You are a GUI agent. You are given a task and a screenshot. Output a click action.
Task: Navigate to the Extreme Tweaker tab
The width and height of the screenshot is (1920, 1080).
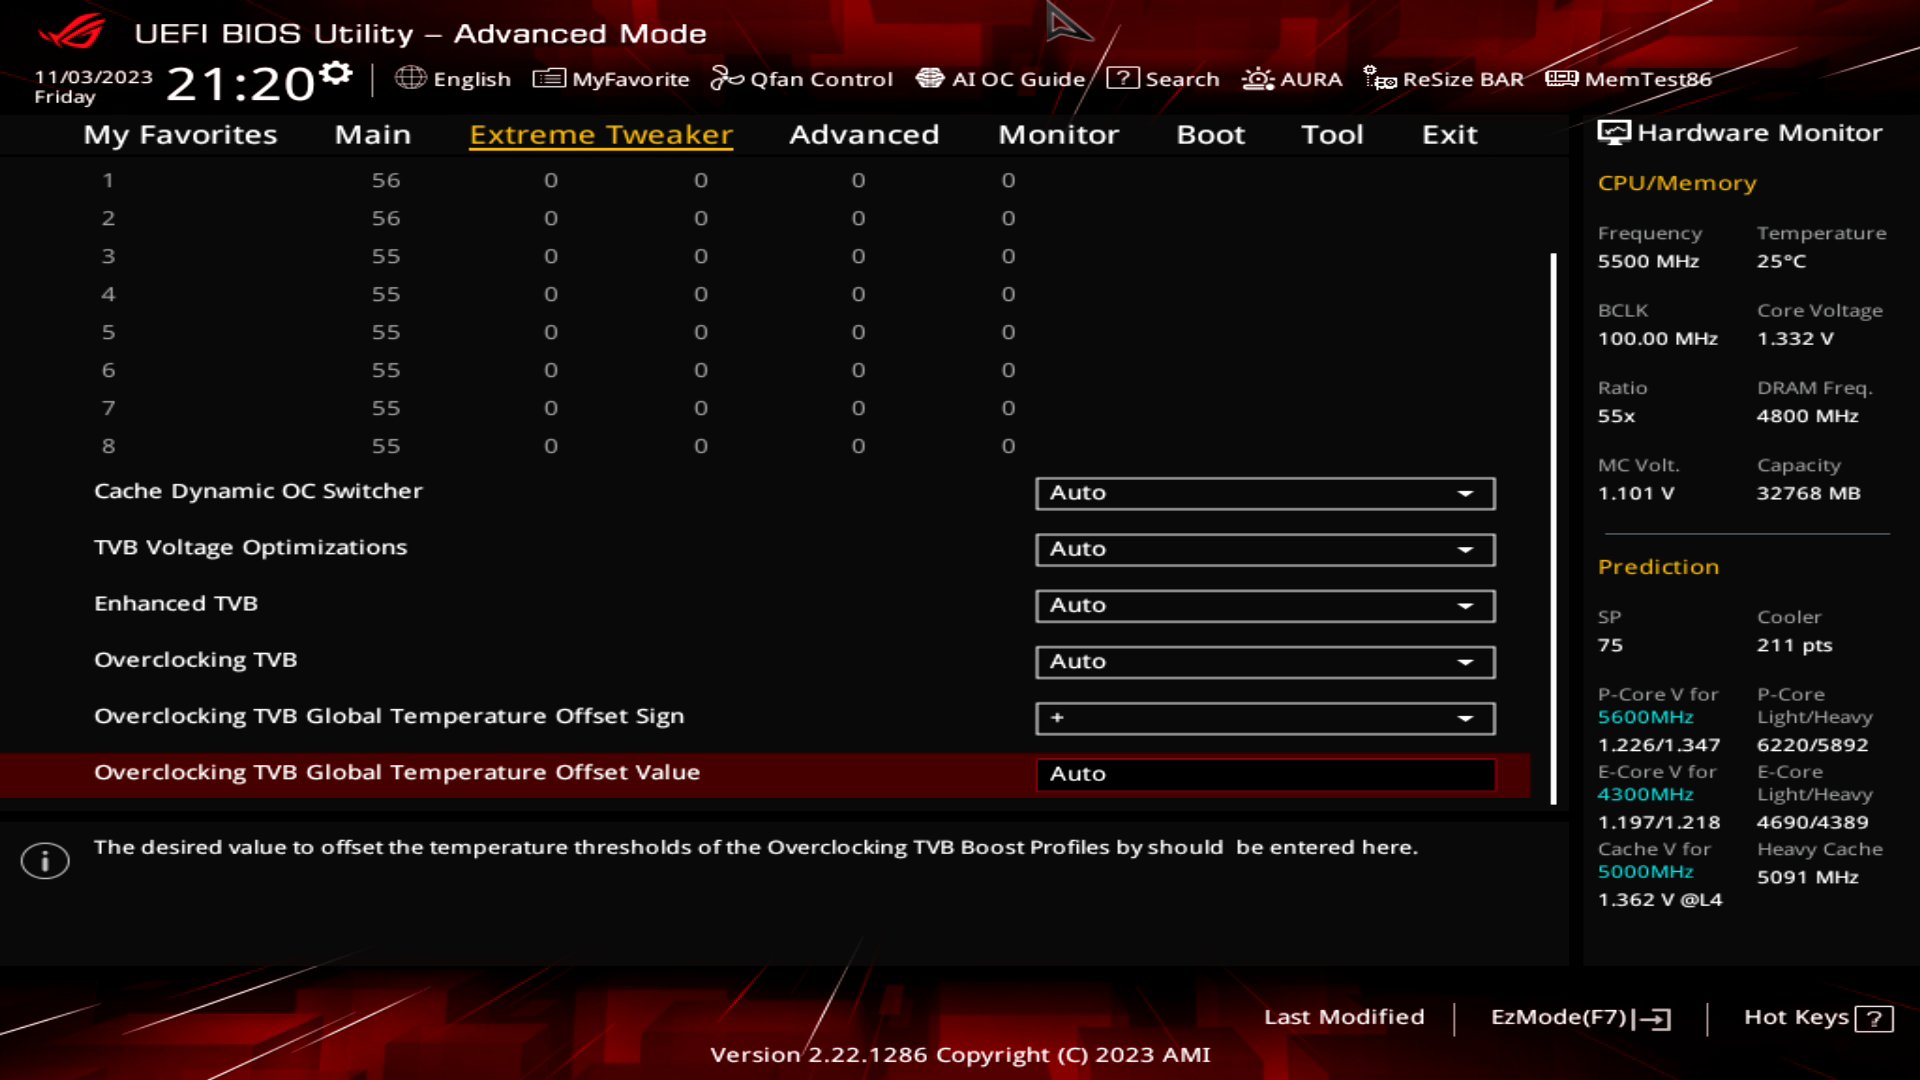coord(601,133)
